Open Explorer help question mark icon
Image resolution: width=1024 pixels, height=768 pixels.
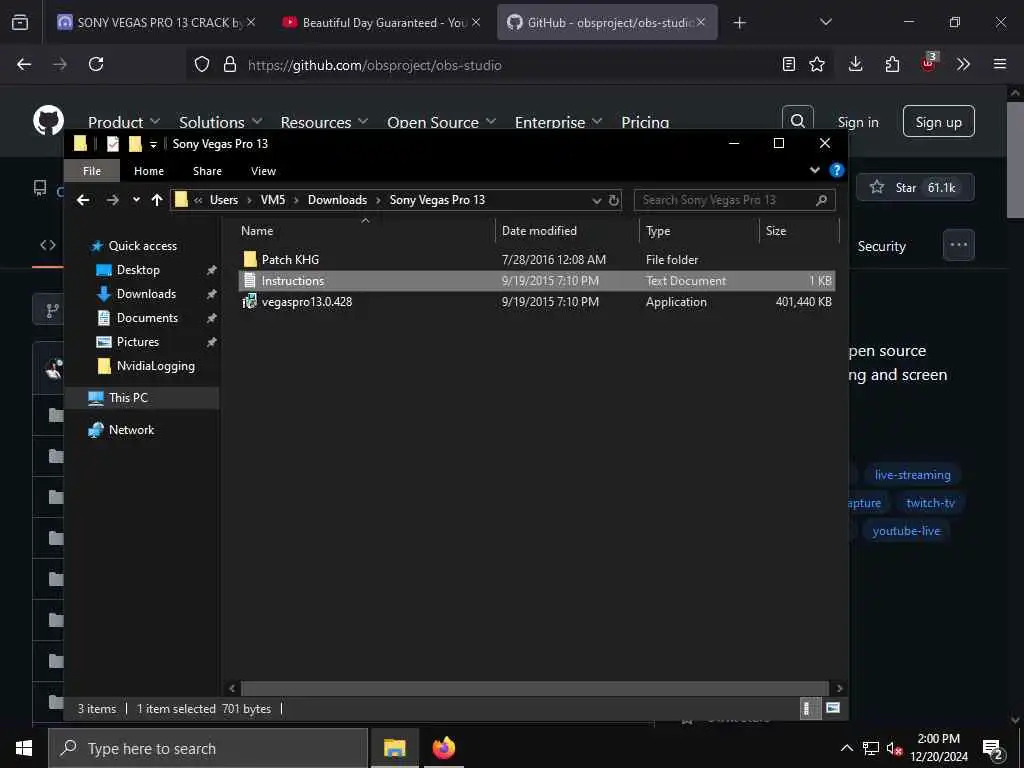837,170
